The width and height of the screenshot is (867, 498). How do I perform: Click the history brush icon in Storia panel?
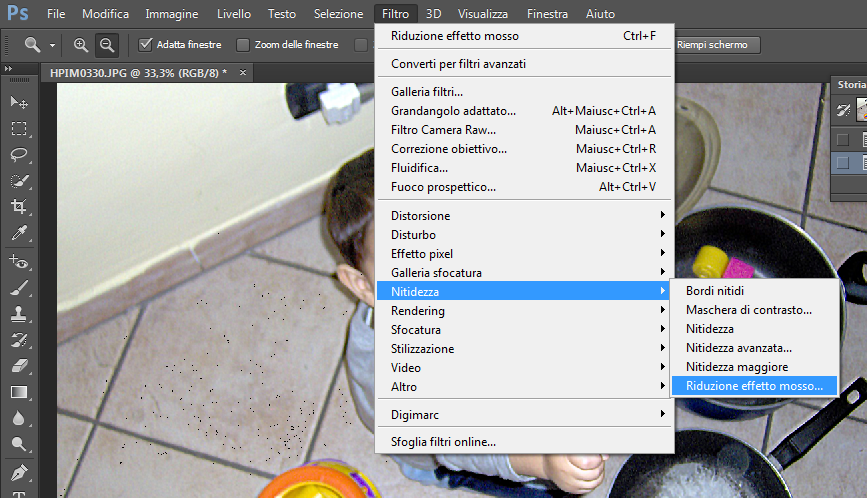(843, 110)
